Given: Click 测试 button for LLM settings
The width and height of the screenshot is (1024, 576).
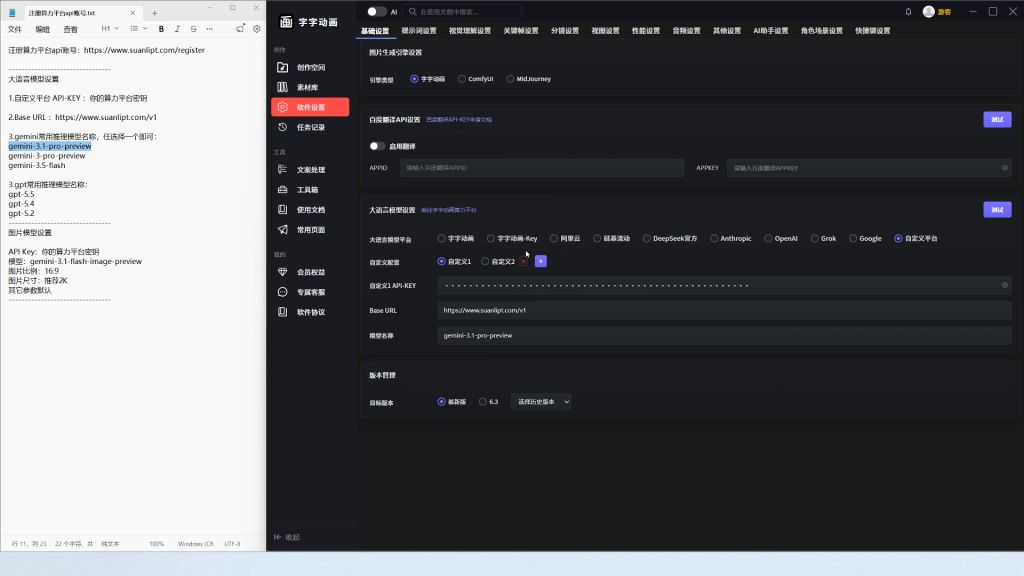Looking at the screenshot, I should tap(997, 210).
